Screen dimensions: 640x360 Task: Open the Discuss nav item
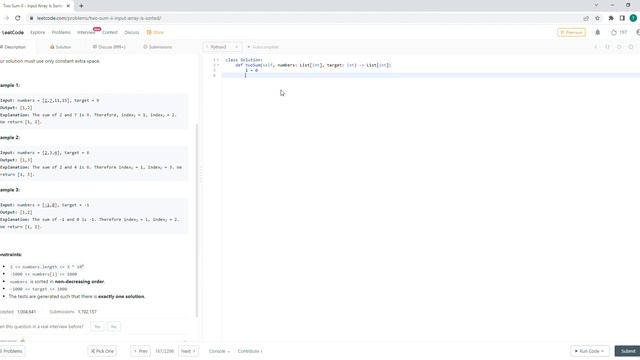(131, 32)
